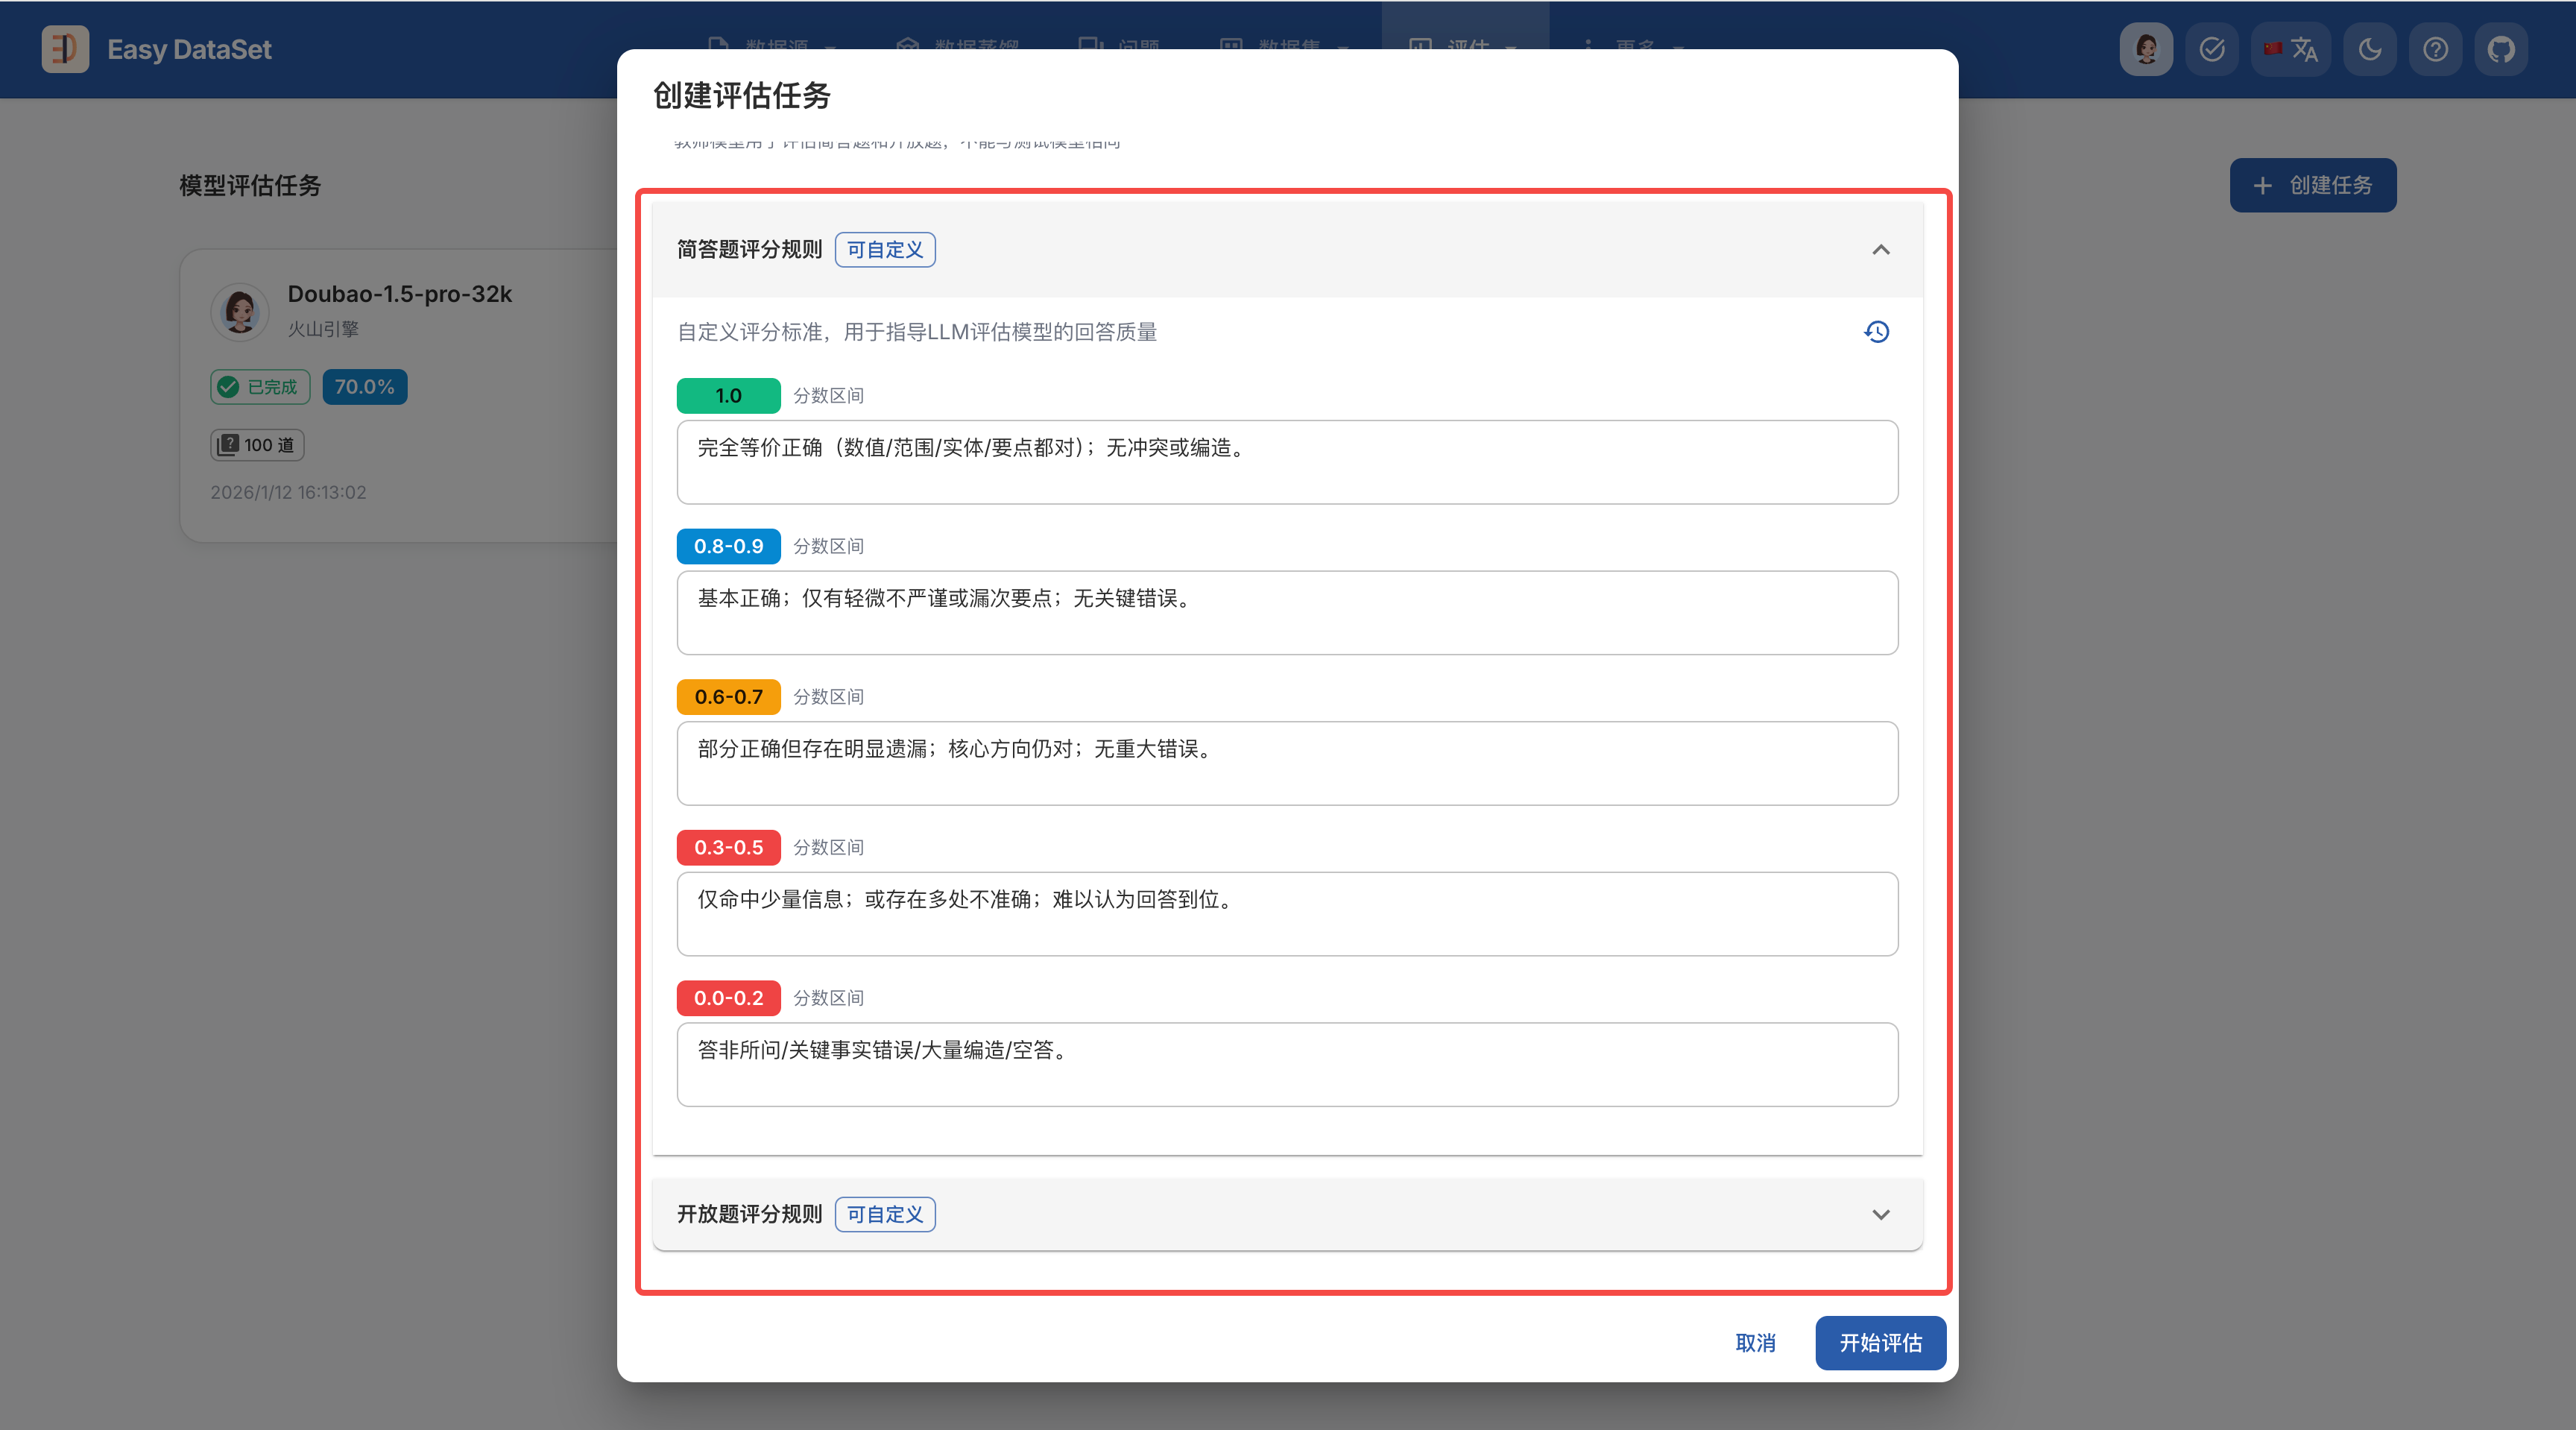Edit the 0.8-0.9 score rule field
The height and width of the screenshot is (1430, 2576).
tap(1287, 612)
